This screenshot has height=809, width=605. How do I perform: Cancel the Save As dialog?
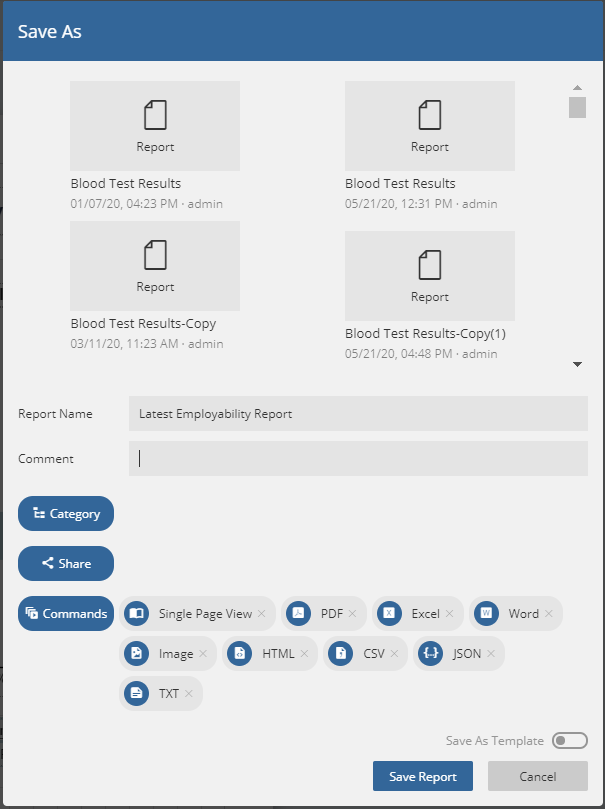[x=537, y=777]
